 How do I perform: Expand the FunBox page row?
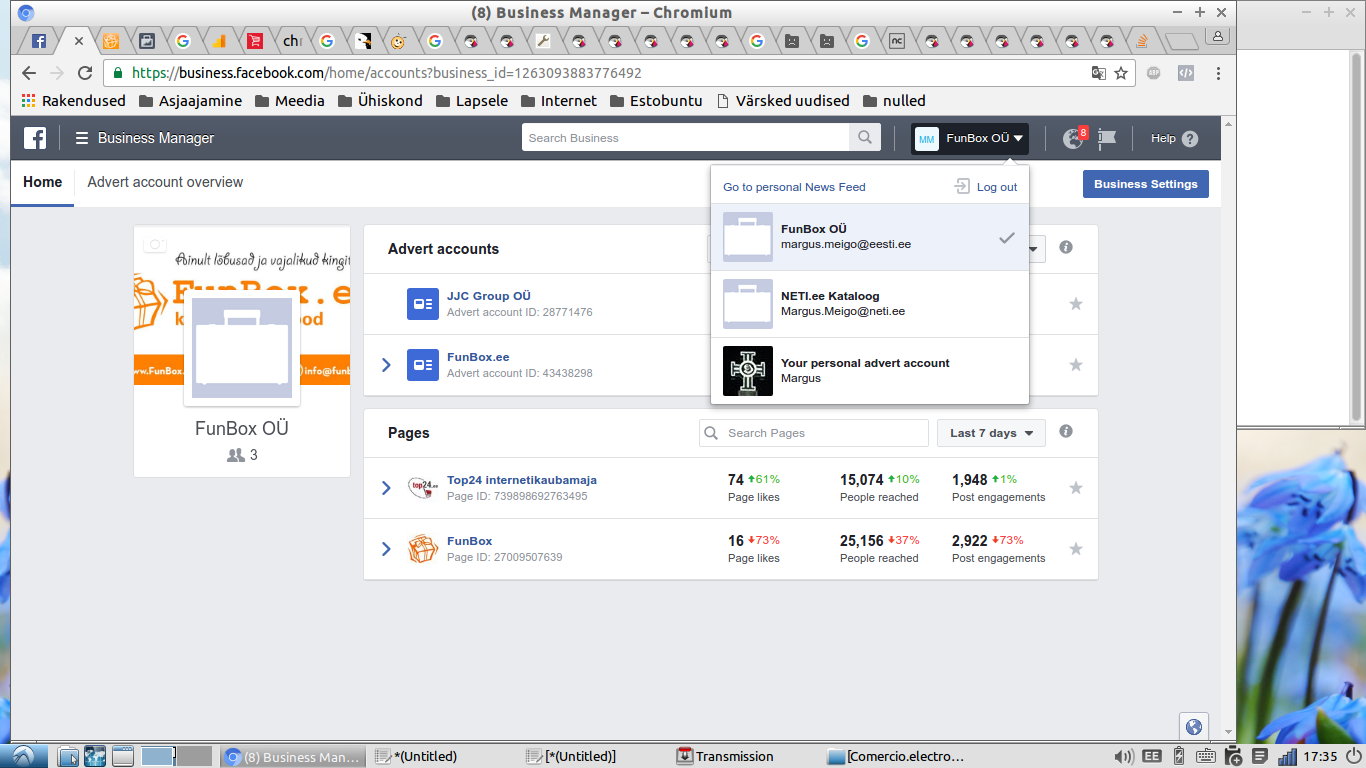pyautogui.click(x=386, y=549)
